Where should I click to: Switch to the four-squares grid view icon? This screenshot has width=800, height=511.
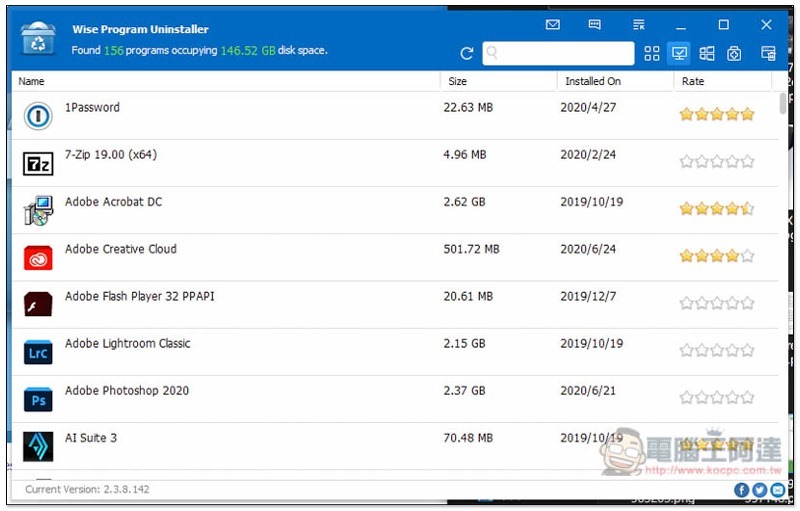pos(652,54)
